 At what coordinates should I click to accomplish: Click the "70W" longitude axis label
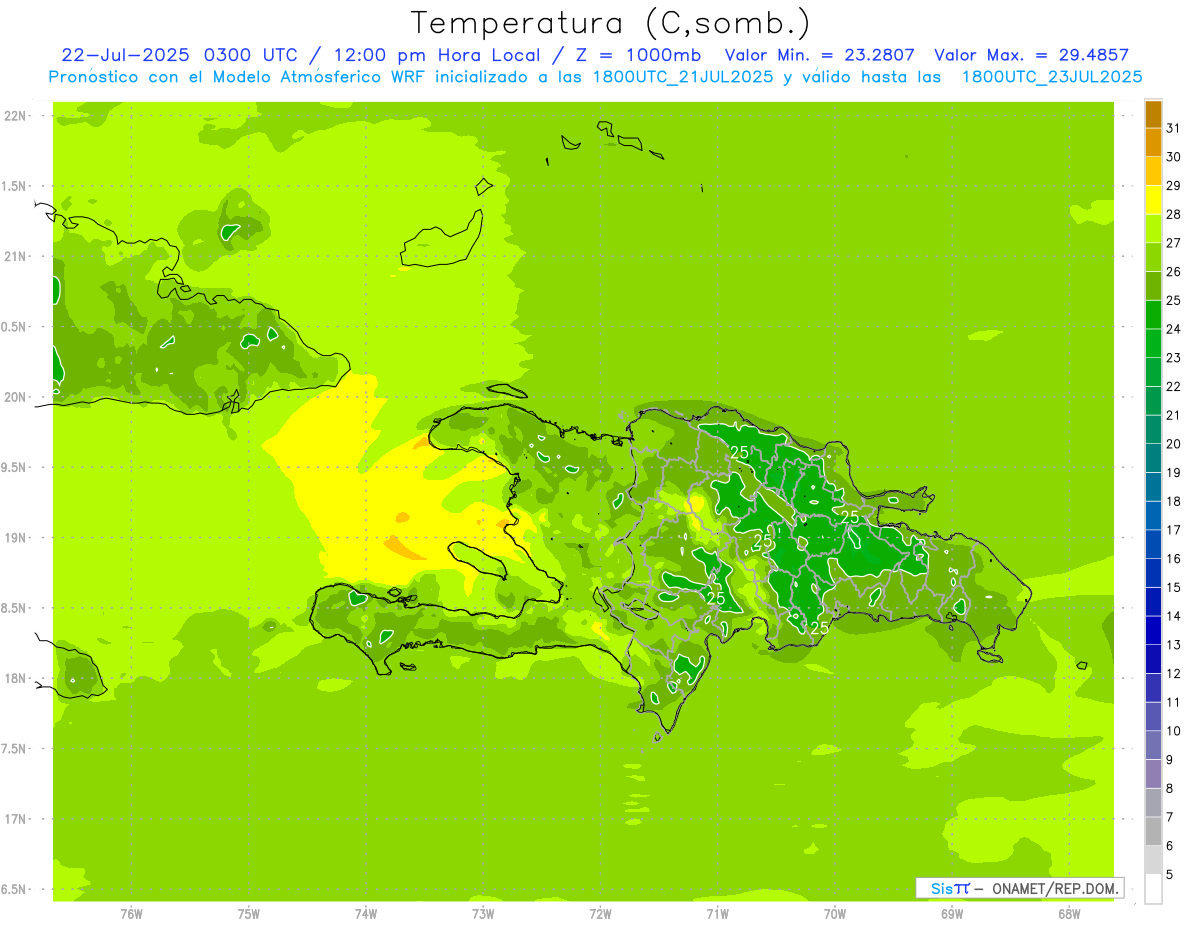coord(835,914)
